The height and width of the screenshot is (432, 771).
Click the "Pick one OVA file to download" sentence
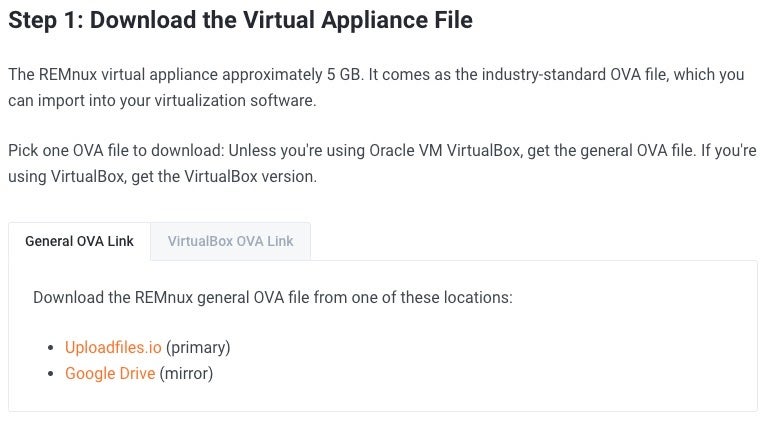115,151
